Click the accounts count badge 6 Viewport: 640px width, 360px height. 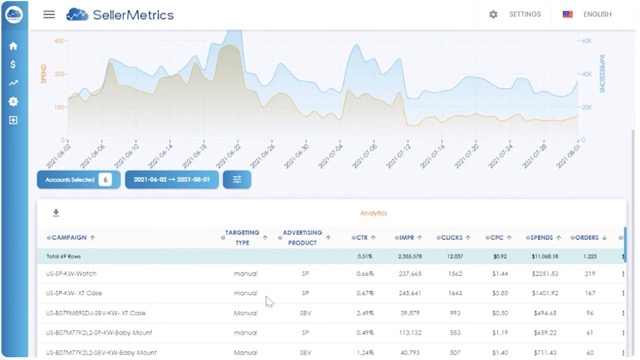[x=105, y=180]
